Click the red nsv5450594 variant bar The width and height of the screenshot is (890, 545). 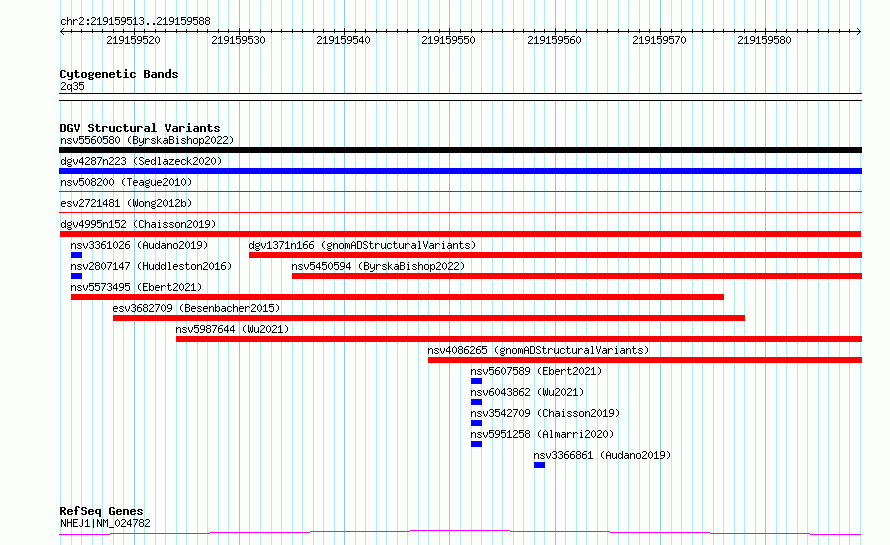coord(577,276)
